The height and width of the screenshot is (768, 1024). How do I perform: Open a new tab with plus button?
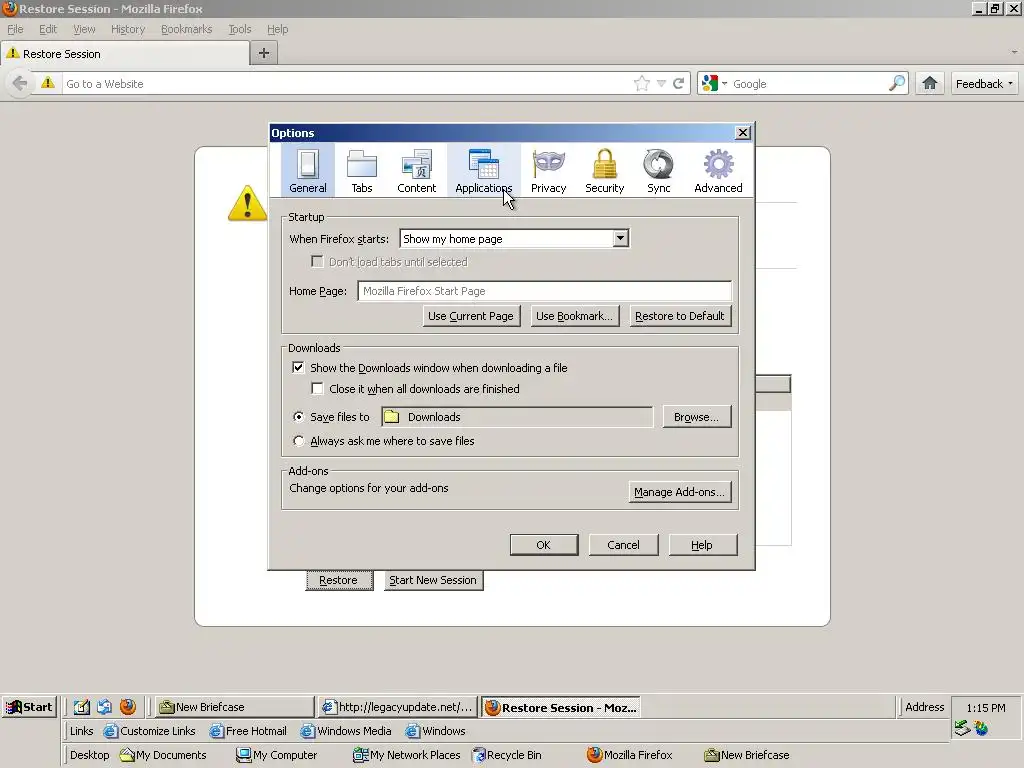pyautogui.click(x=264, y=53)
